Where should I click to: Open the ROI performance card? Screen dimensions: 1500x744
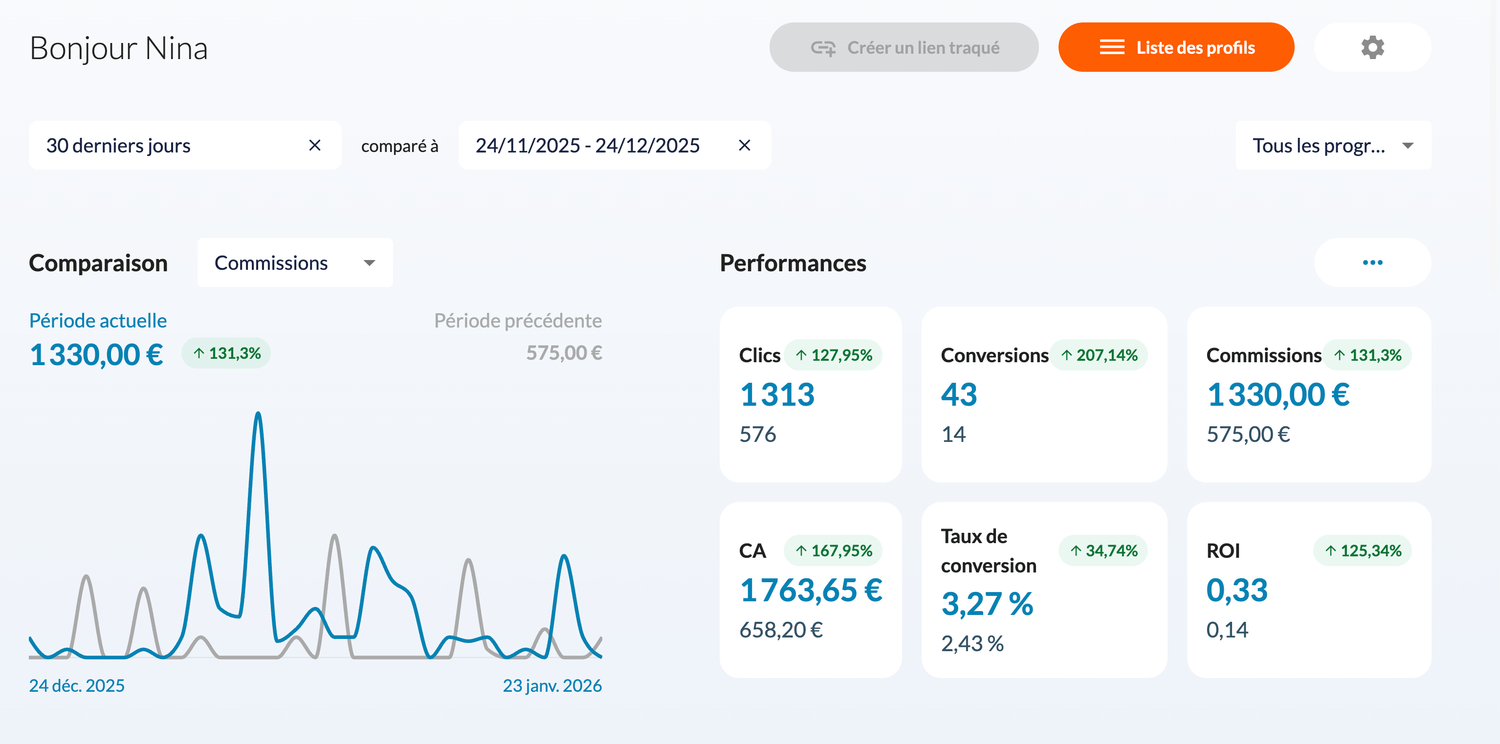pos(1308,590)
